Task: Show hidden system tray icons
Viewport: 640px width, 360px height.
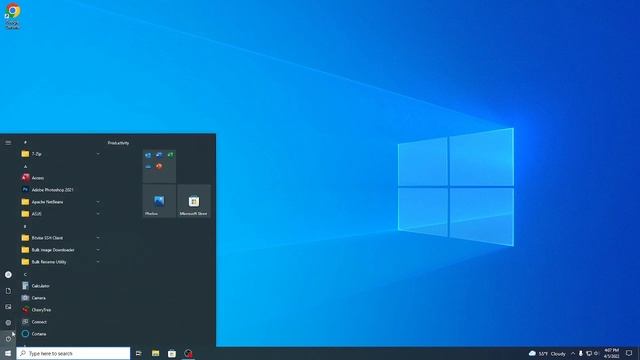Action: coord(573,353)
